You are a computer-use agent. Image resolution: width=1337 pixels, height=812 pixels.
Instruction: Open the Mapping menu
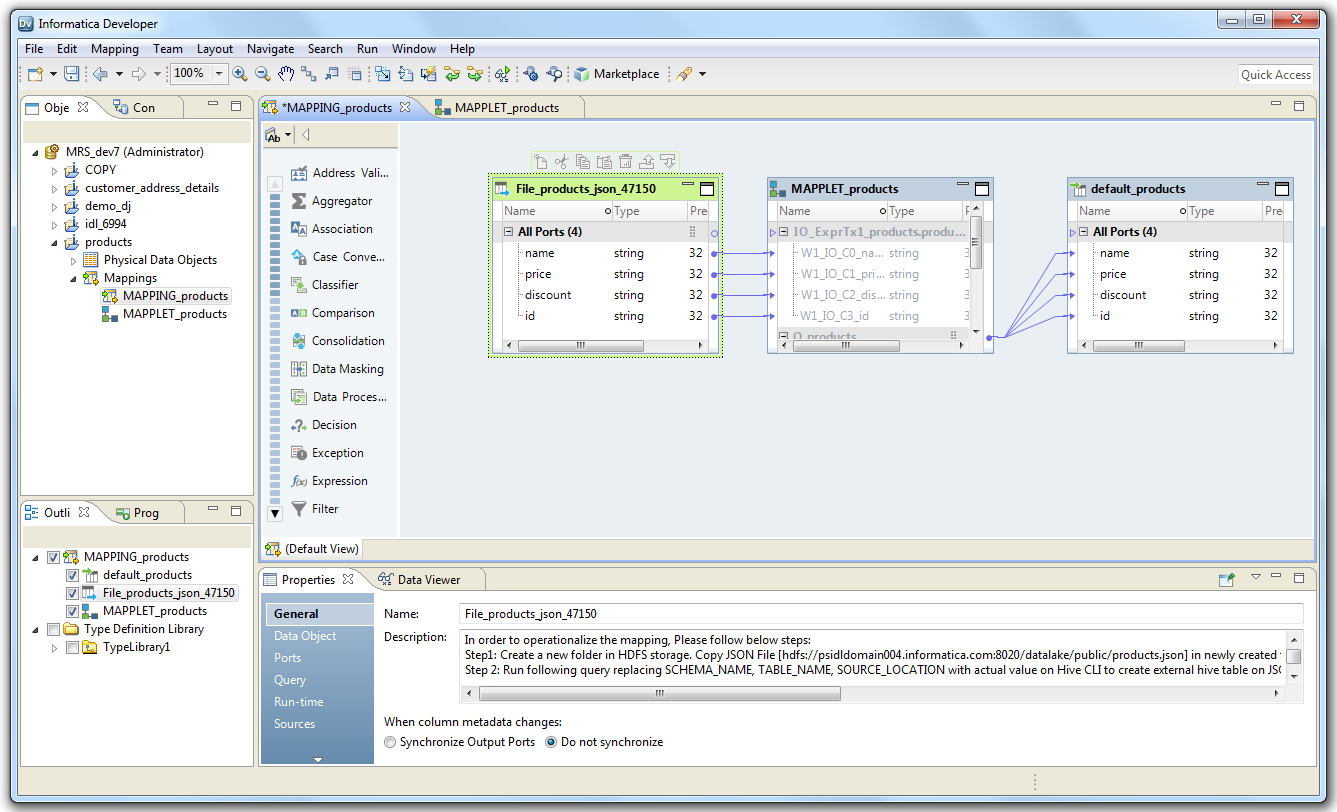(x=115, y=48)
